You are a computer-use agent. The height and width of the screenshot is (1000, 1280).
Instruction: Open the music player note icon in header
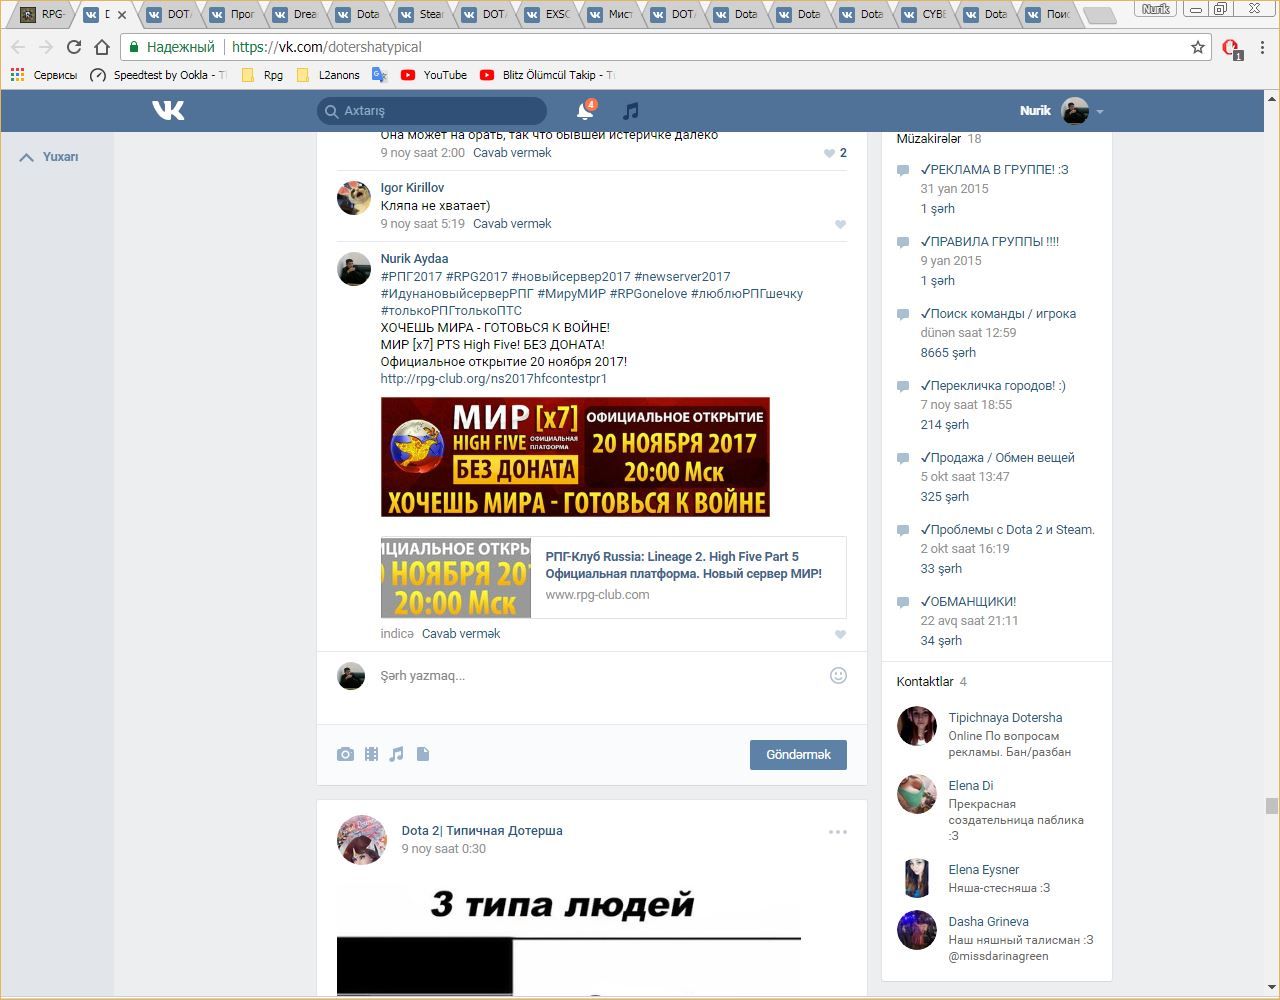631,110
